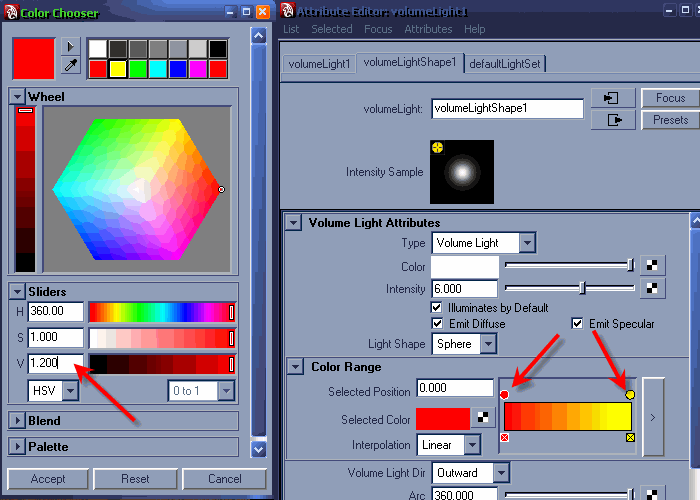
Task: Open the Attributes menu
Action: (428, 29)
